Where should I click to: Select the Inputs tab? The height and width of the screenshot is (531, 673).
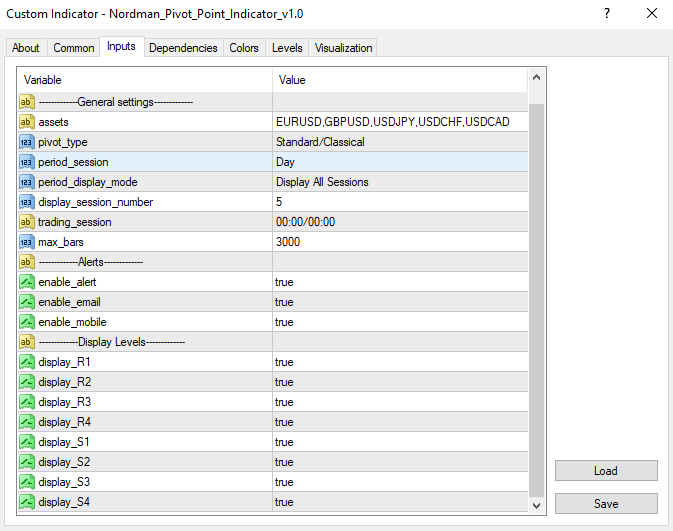(x=121, y=46)
